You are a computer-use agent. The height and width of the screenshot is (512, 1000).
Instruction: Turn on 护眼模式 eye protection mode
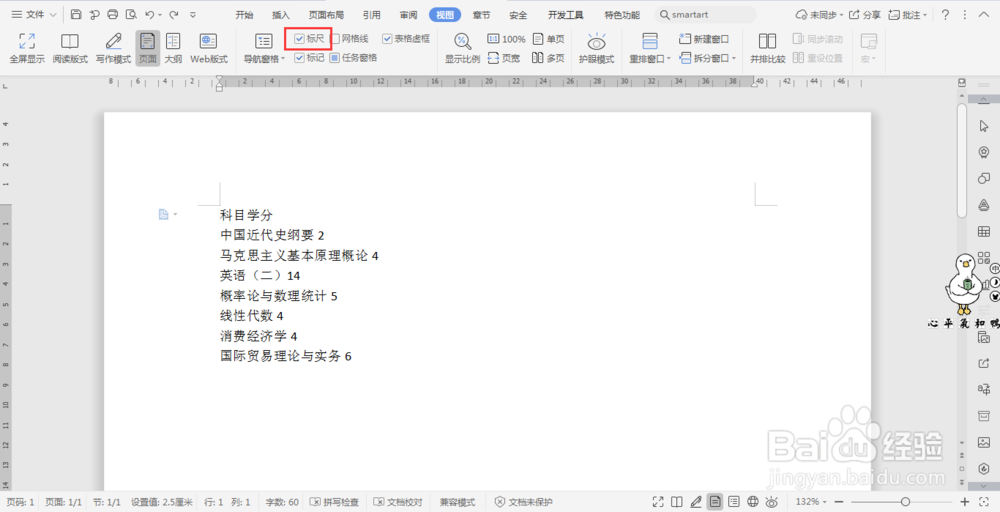click(x=596, y=48)
